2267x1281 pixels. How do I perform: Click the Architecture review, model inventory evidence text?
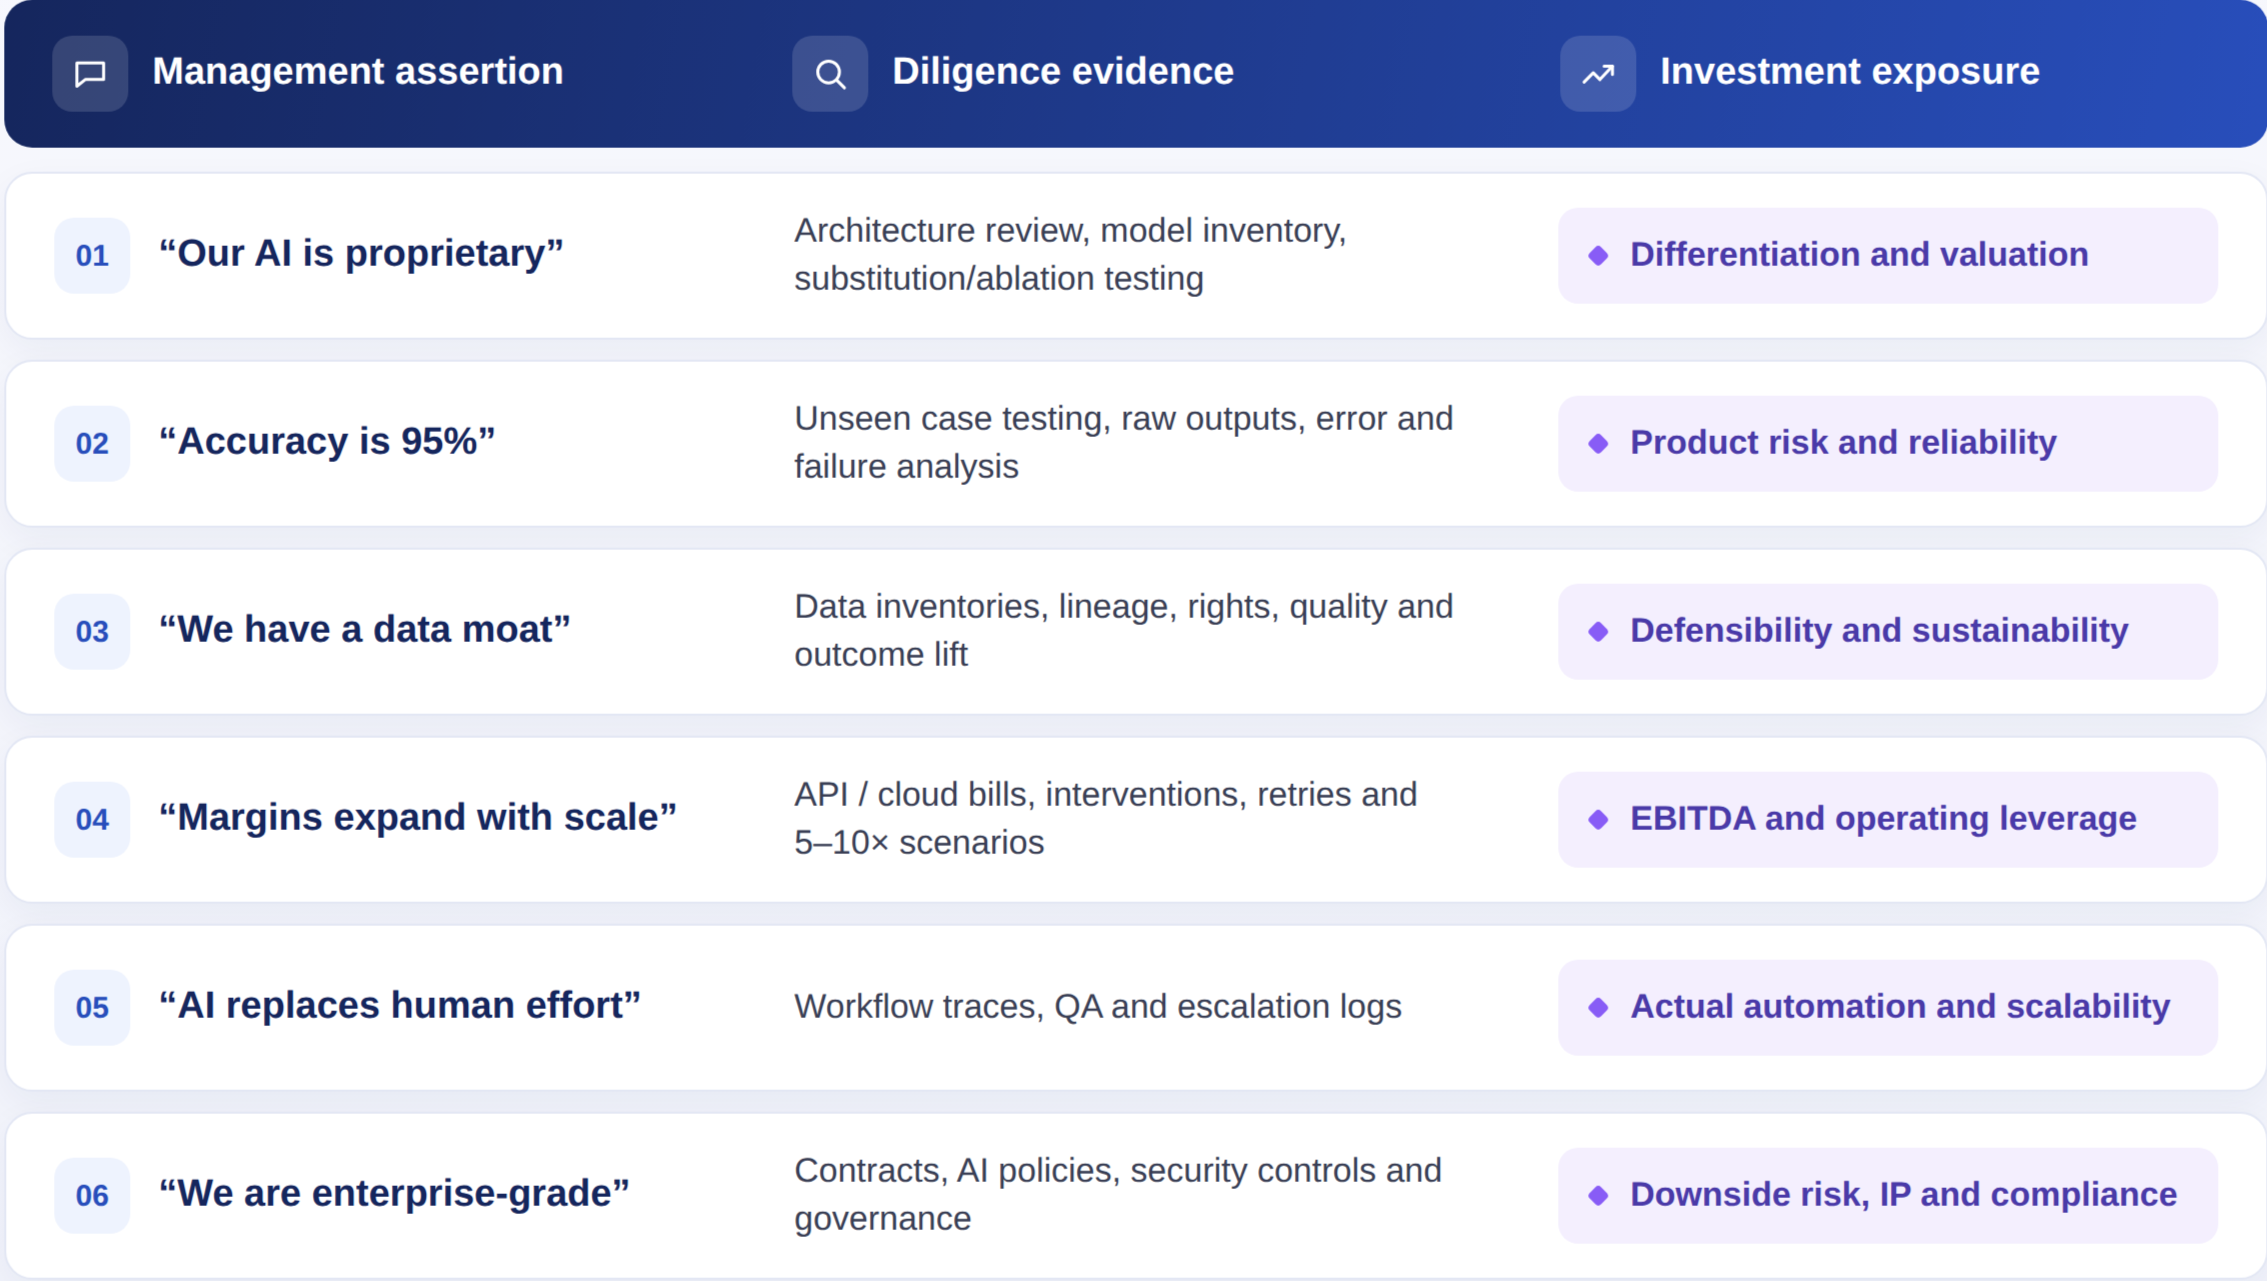tap(1070, 254)
